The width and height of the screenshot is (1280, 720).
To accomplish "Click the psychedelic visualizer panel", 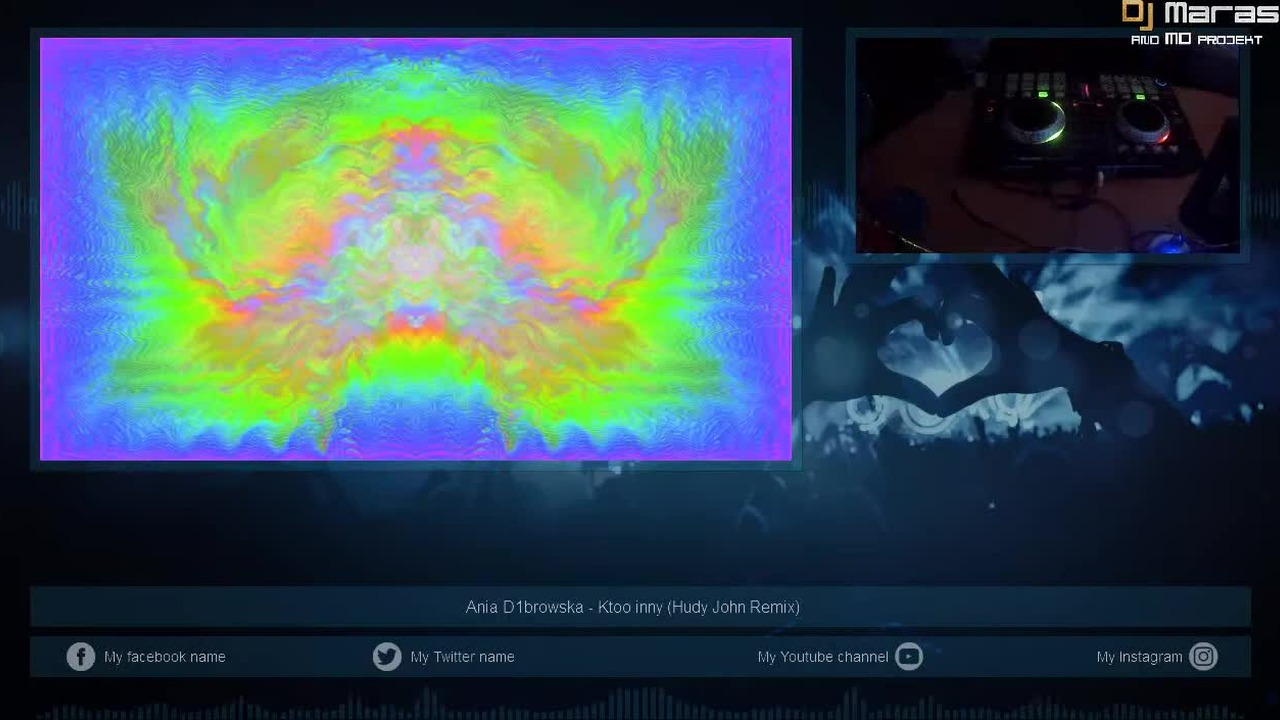I will [x=416, y=249].
